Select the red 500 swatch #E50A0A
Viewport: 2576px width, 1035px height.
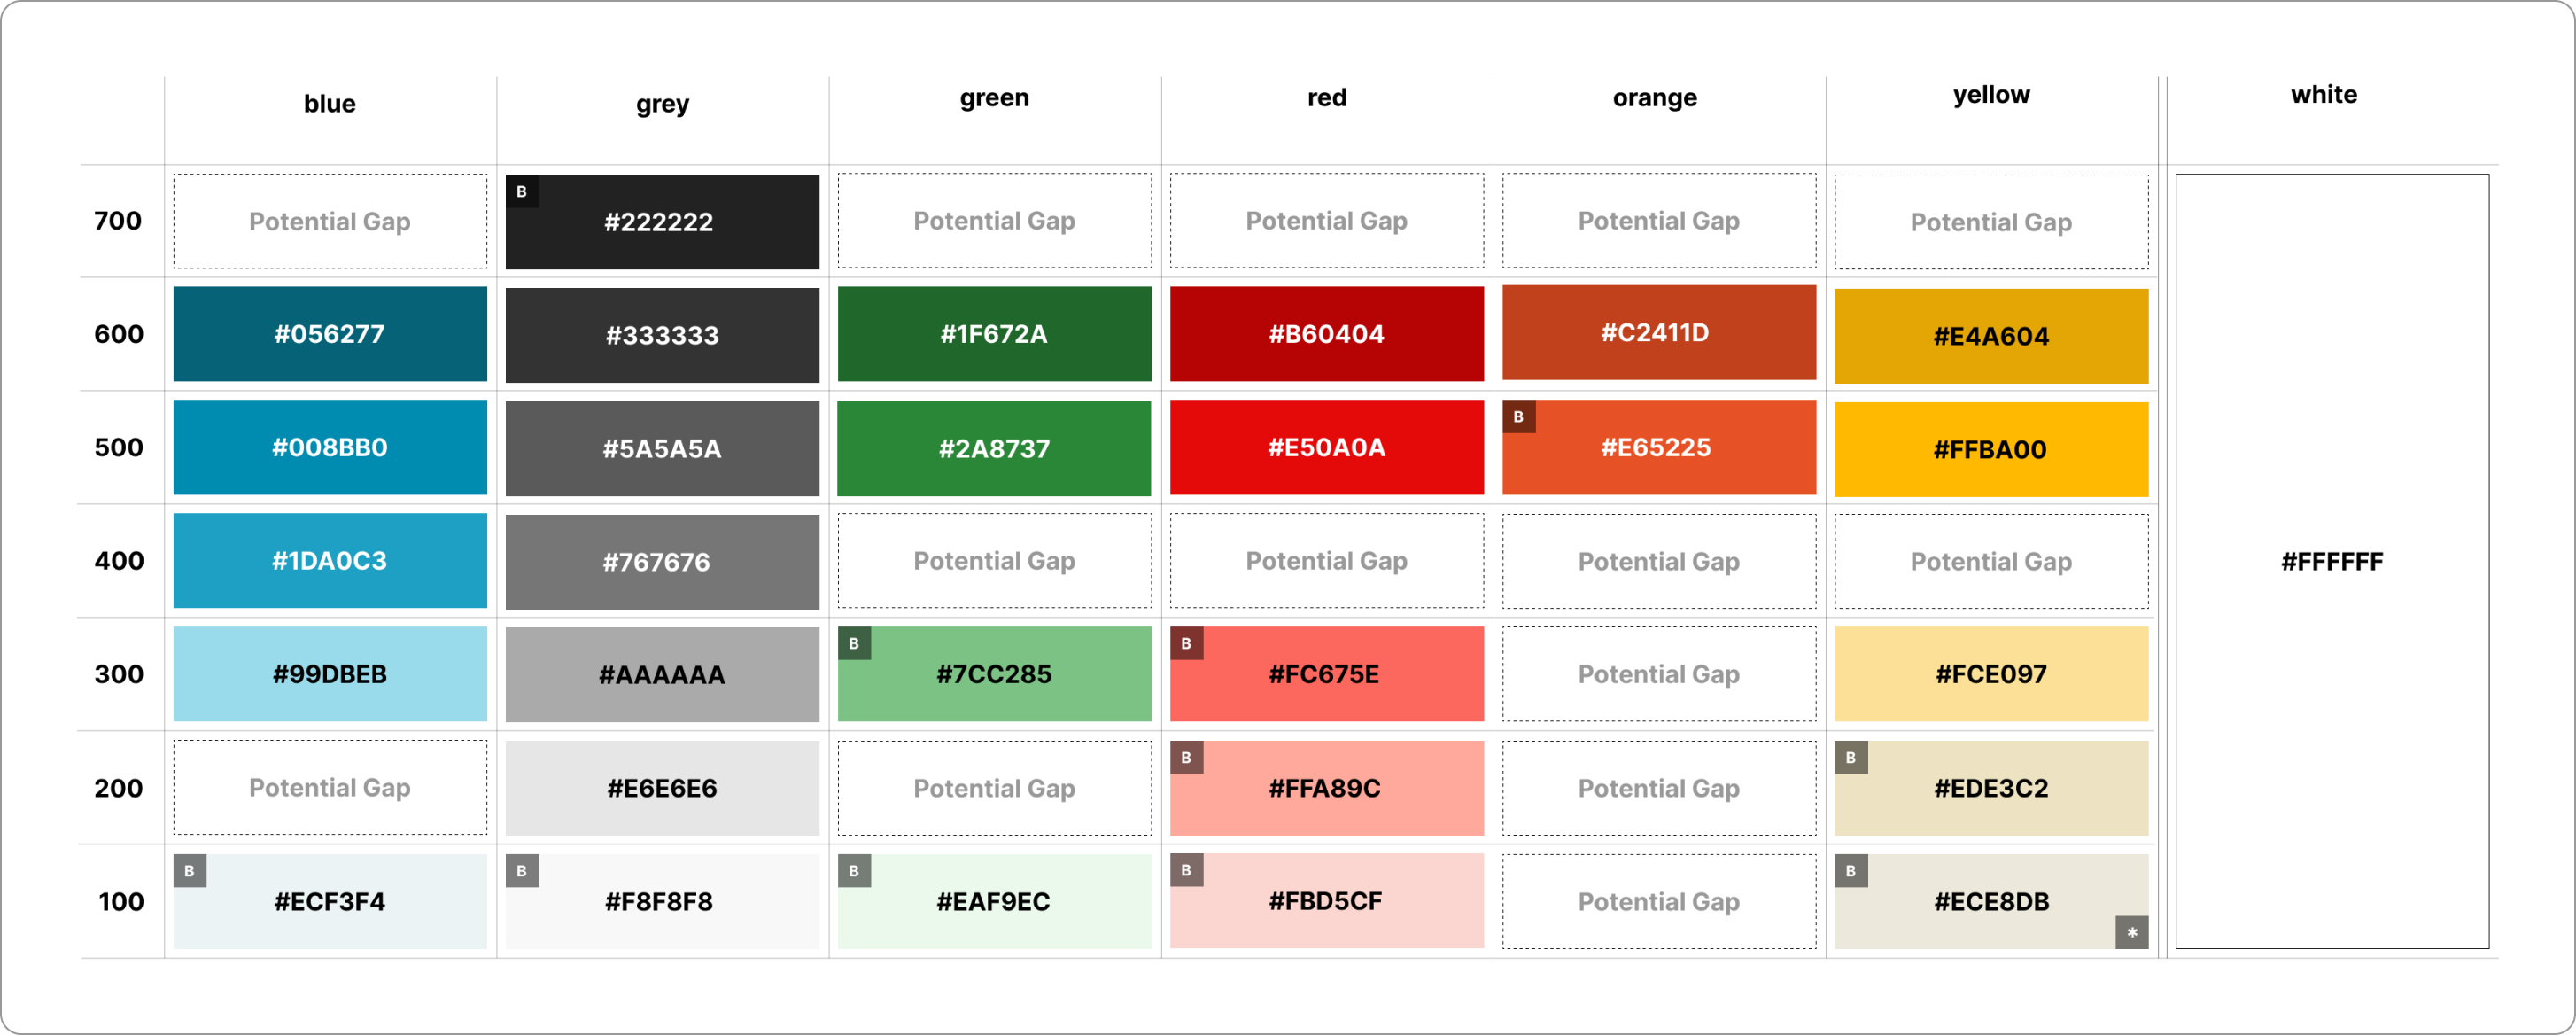[x=1326, y=447]
